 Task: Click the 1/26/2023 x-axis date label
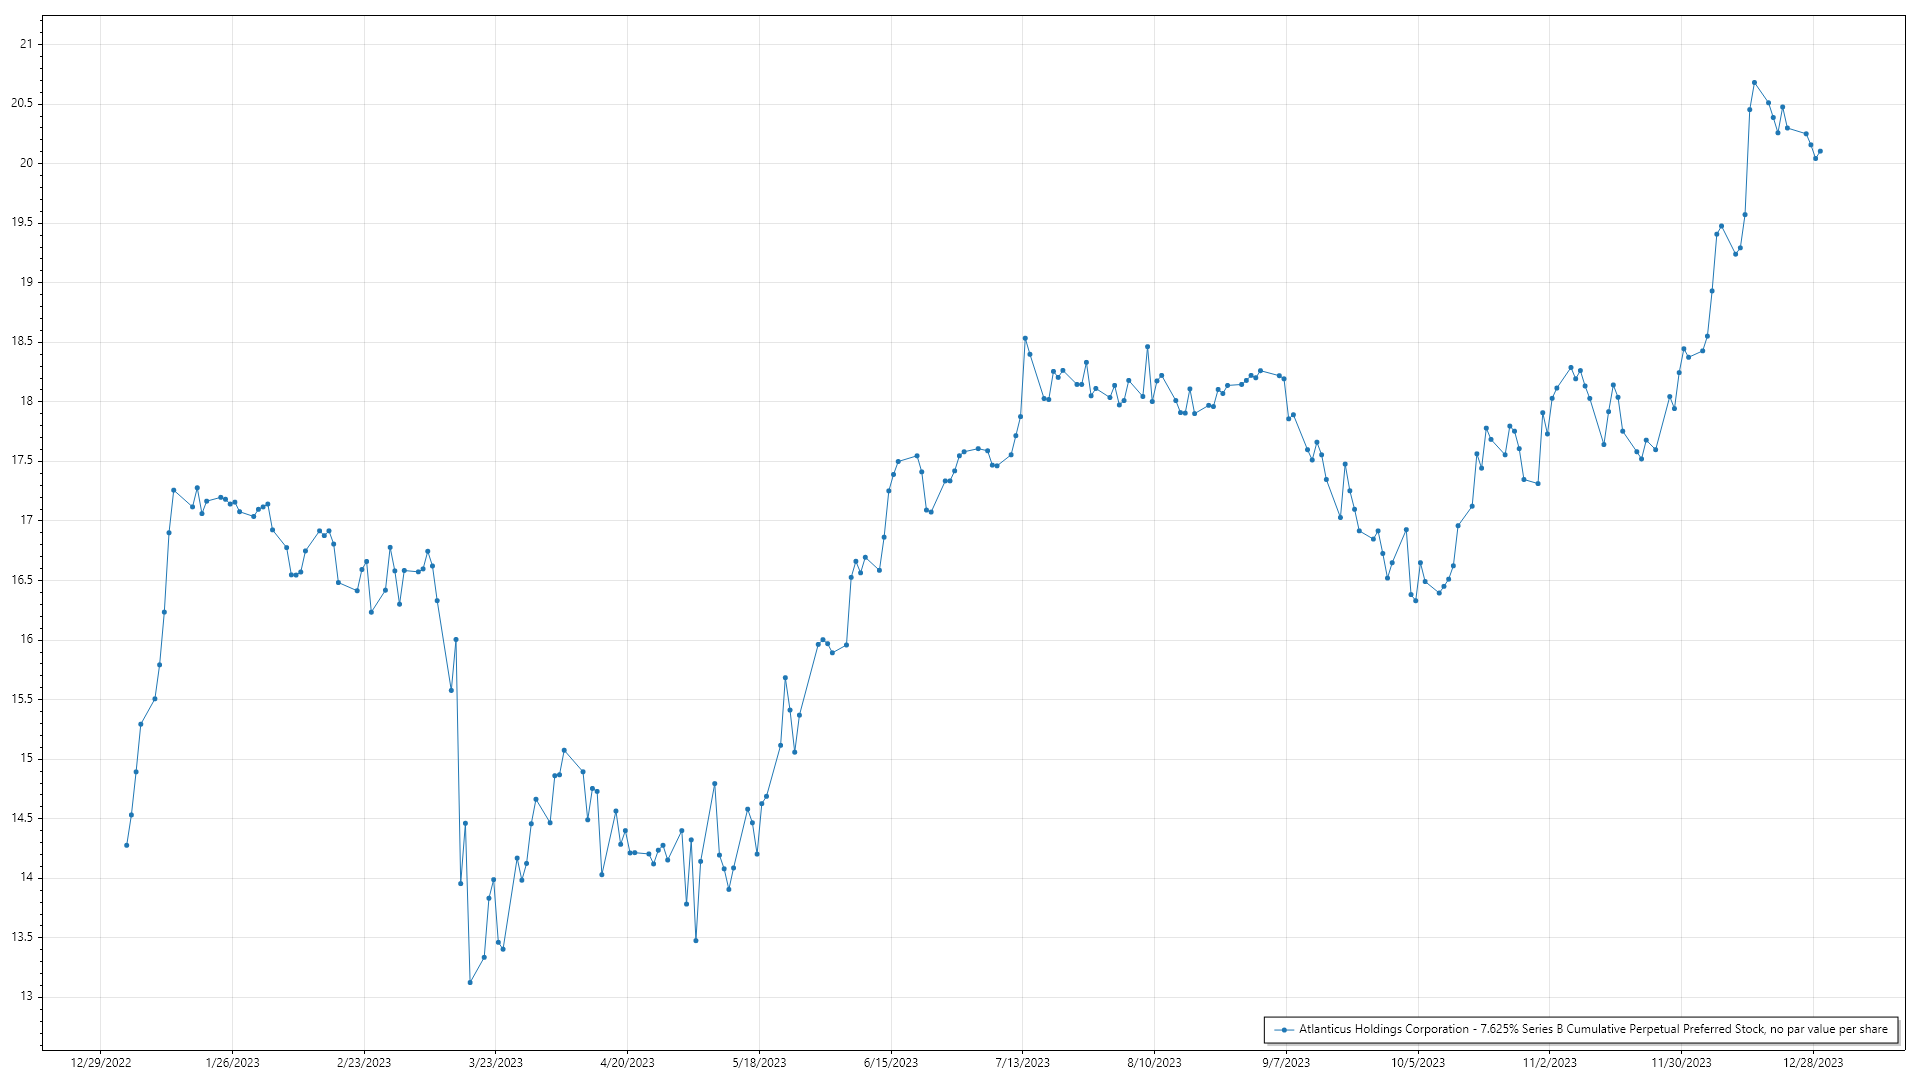232,1063
